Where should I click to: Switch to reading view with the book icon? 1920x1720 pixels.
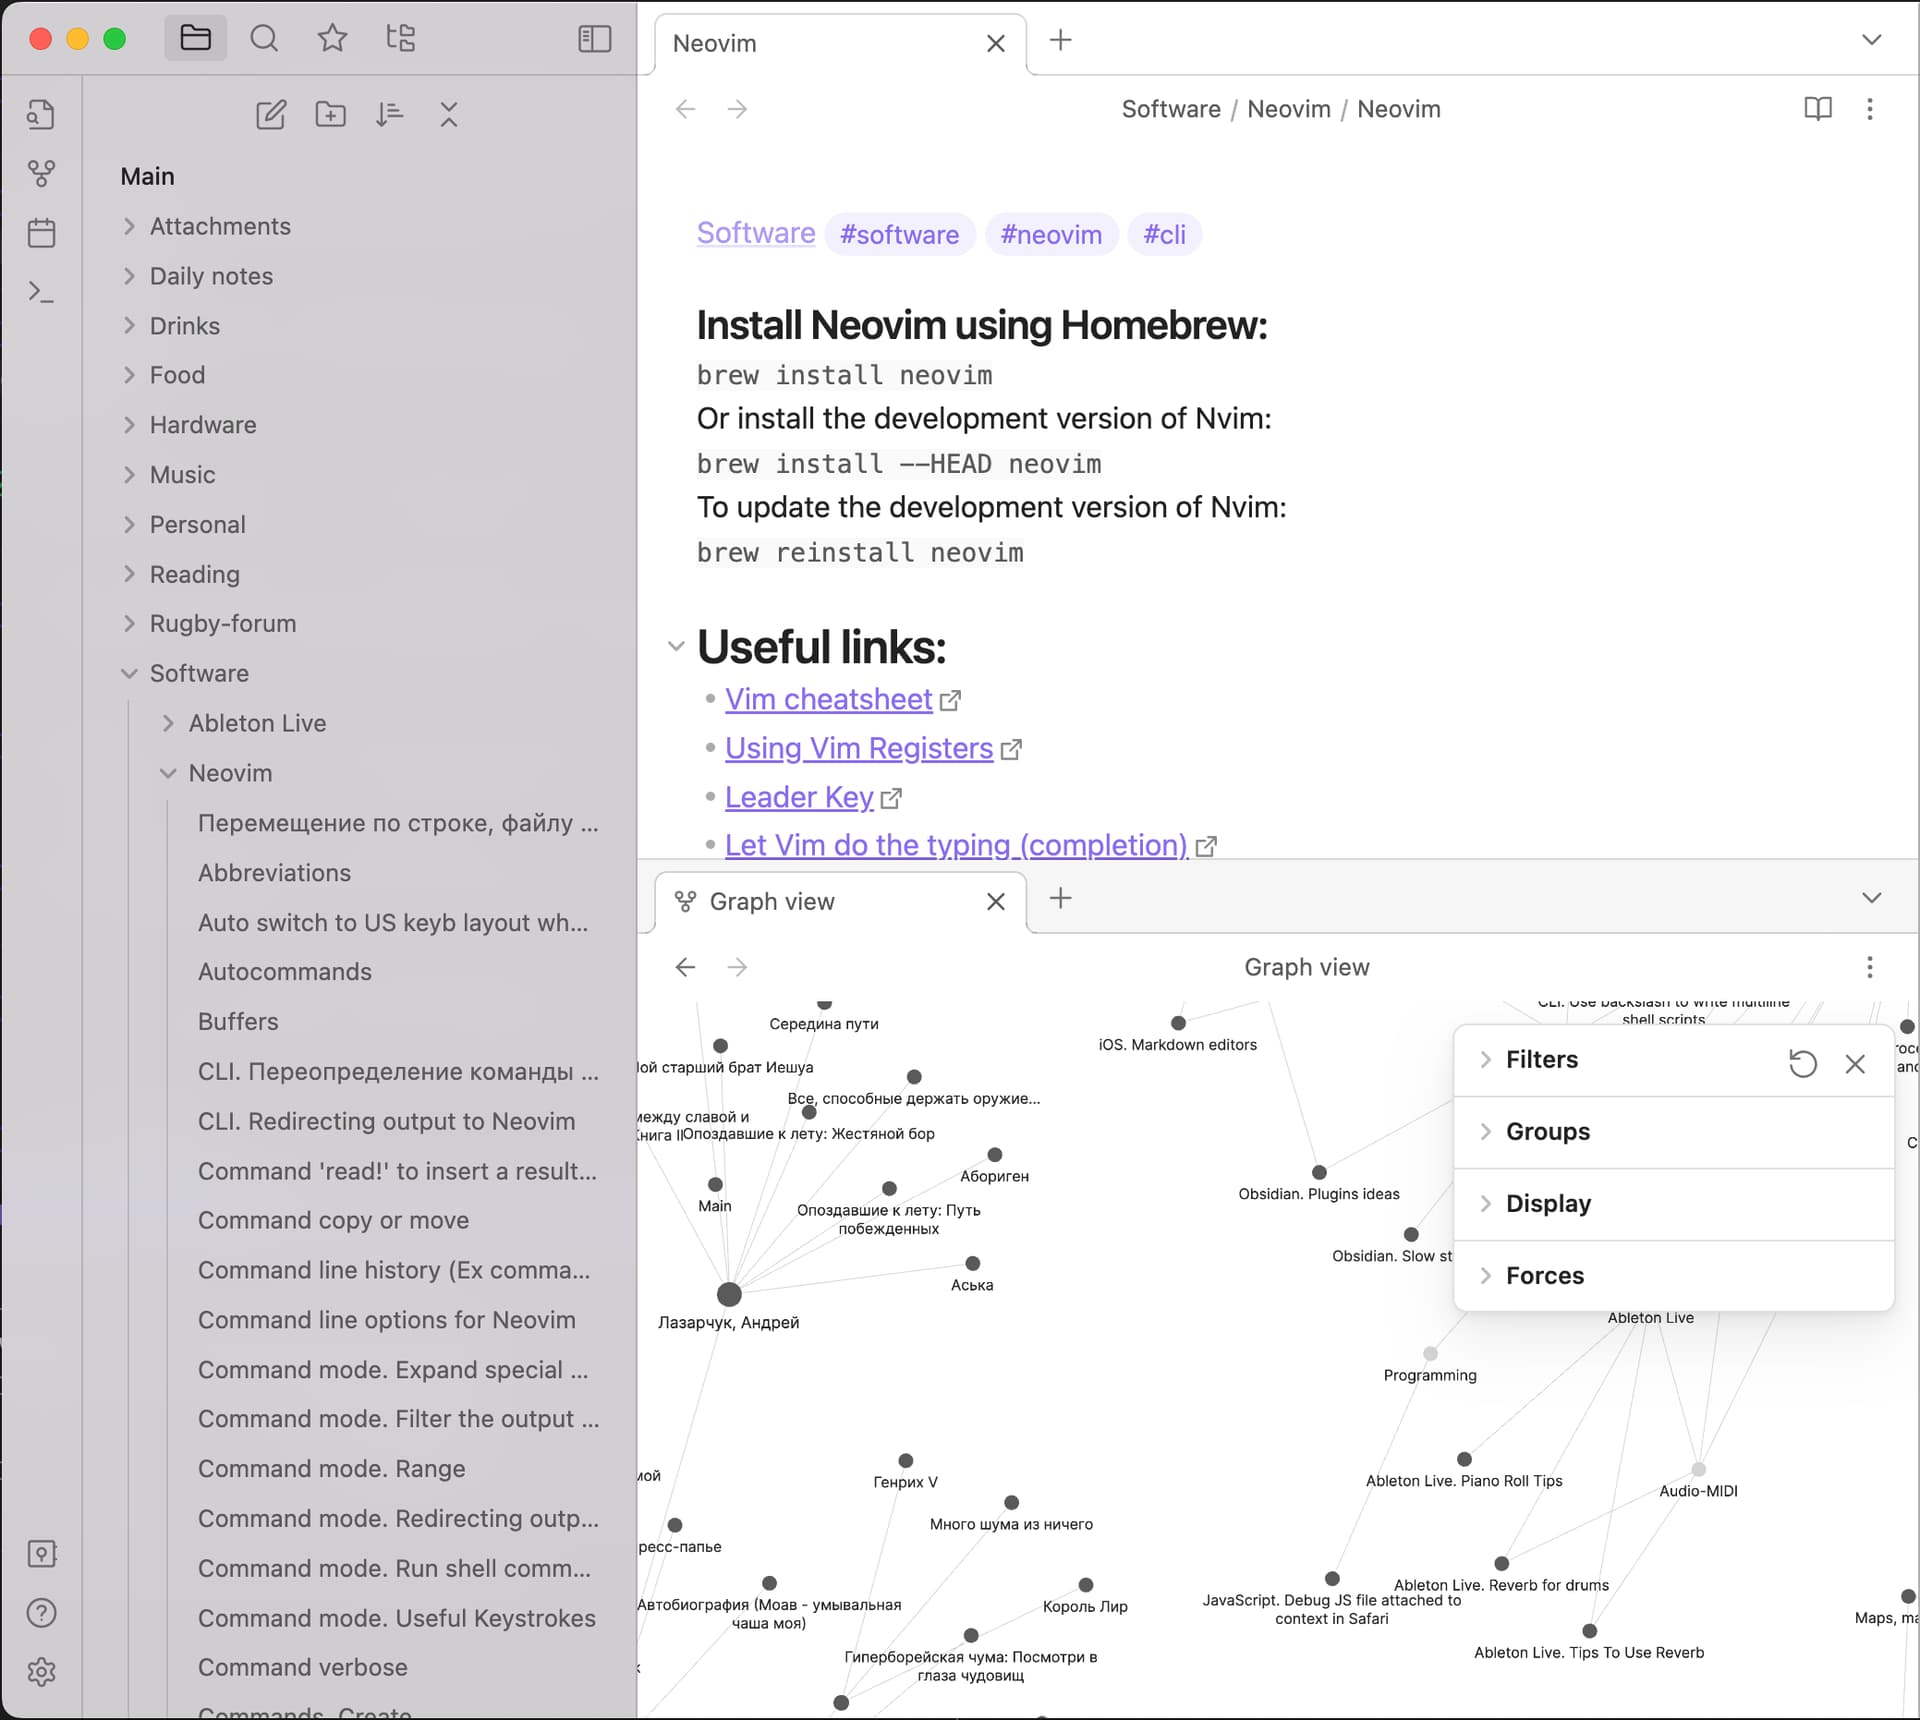click(x=1818, y=109)
